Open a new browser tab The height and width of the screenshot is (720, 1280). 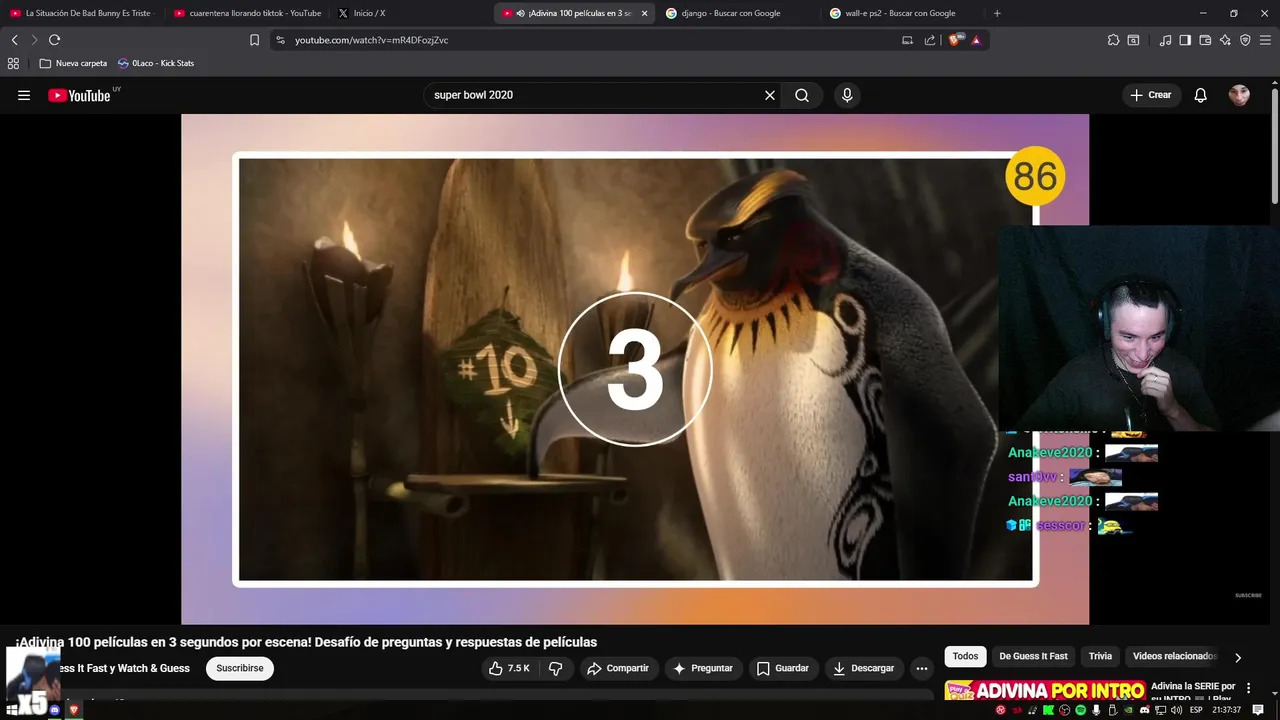997,13
